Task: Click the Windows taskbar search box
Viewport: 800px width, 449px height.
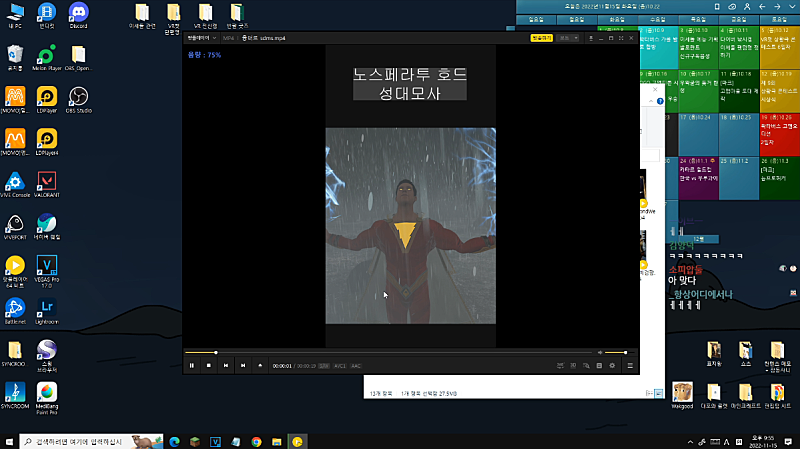Action: pyautogui.click(x=85, y=441)
